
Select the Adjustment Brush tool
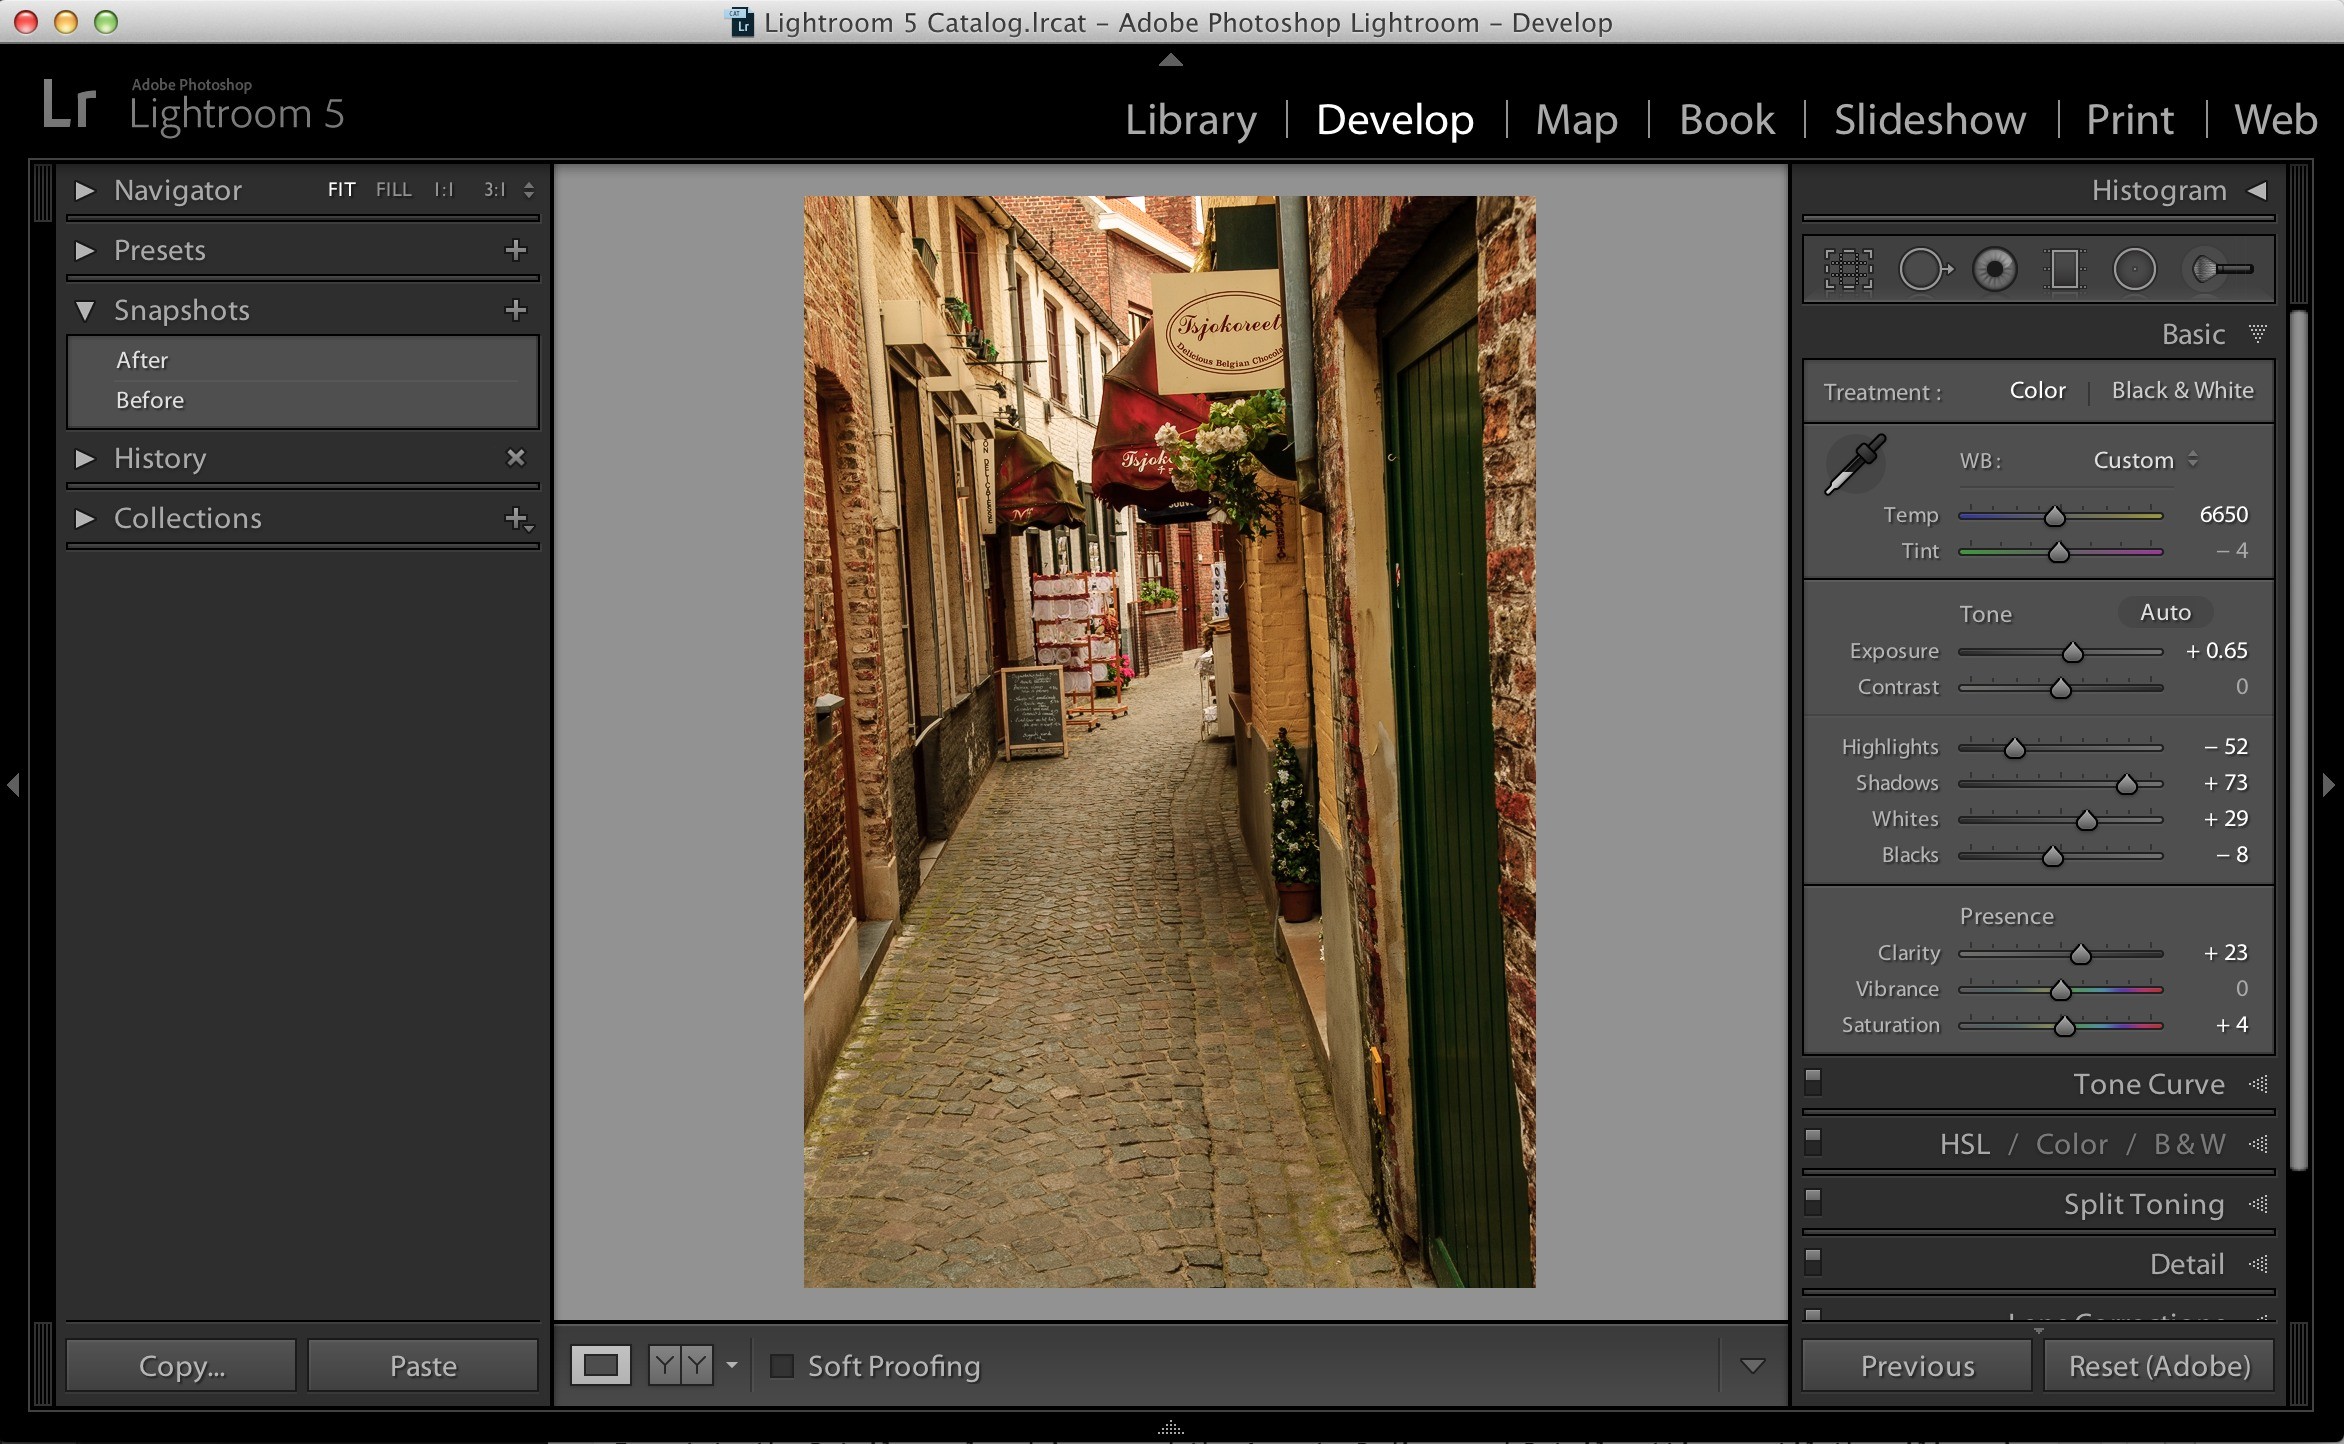tap(2220, 269)
